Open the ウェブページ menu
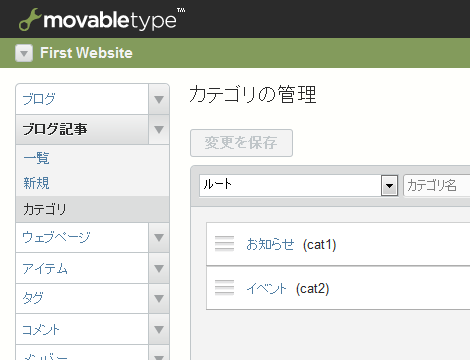The image size is (470, 360). tap(82, 237)
